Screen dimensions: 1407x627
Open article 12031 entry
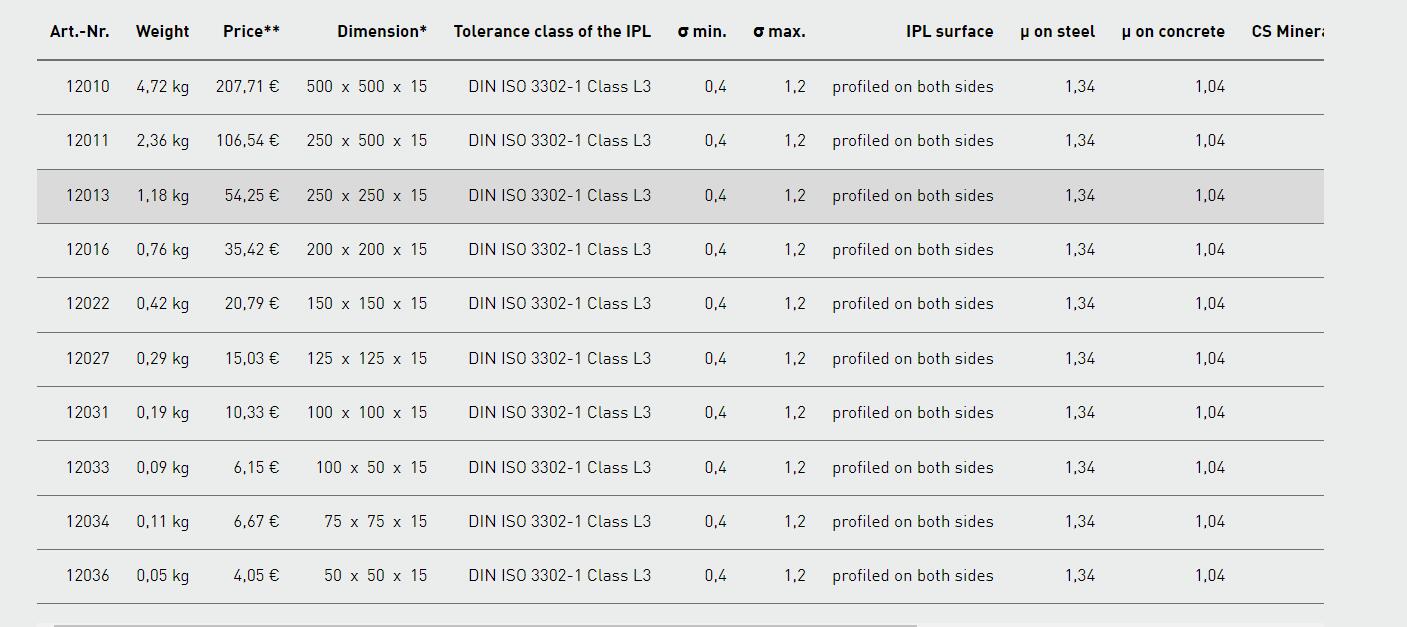pos(680,413)
